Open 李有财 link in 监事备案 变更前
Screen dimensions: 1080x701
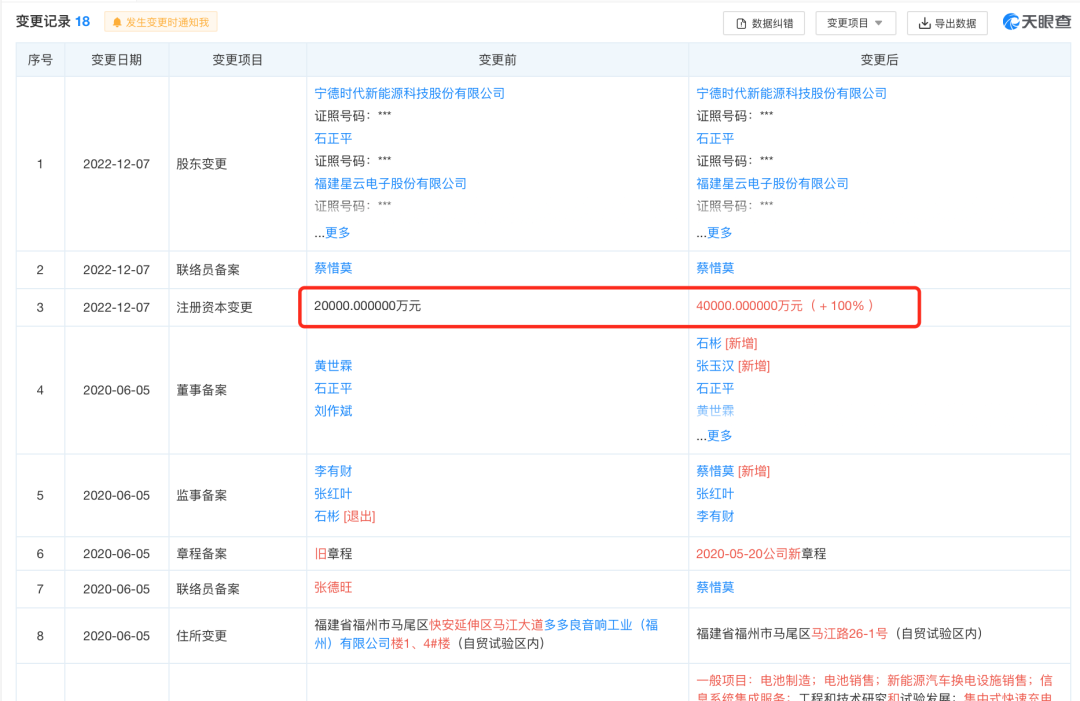point(333,471)
